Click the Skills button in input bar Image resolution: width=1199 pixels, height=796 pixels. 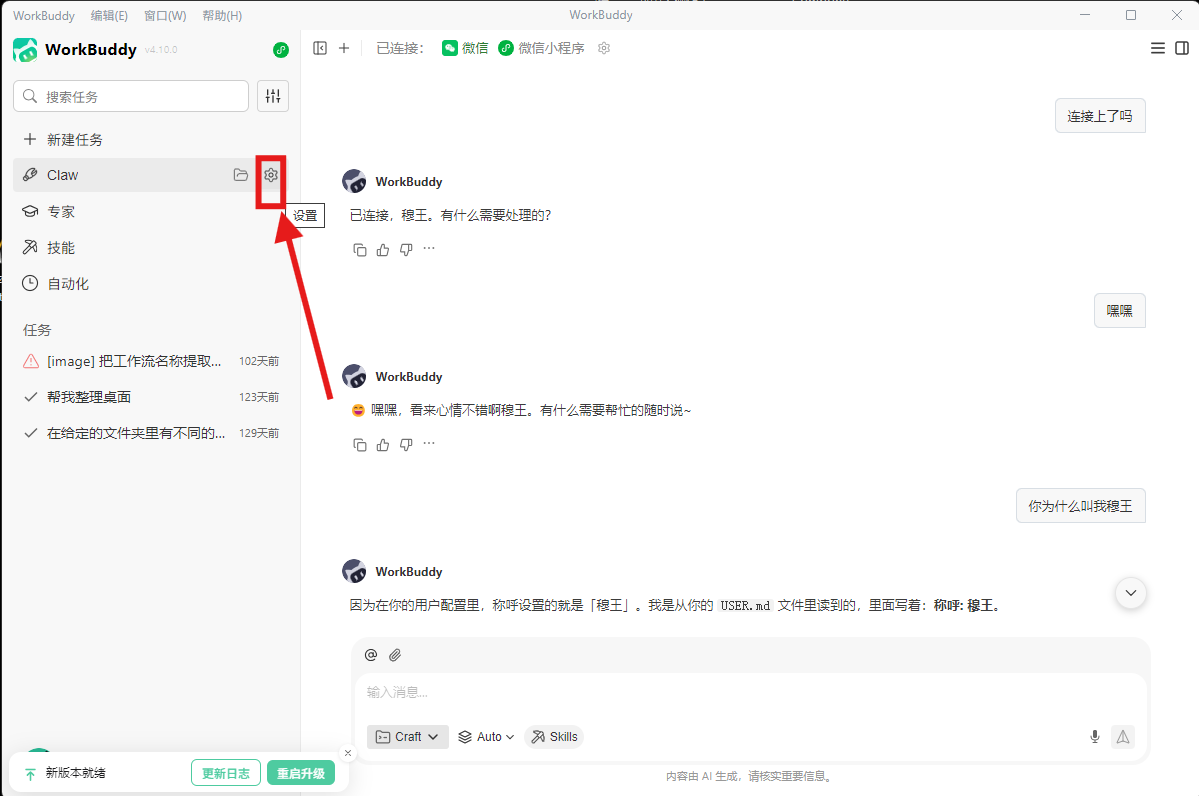tap(554, 736)
